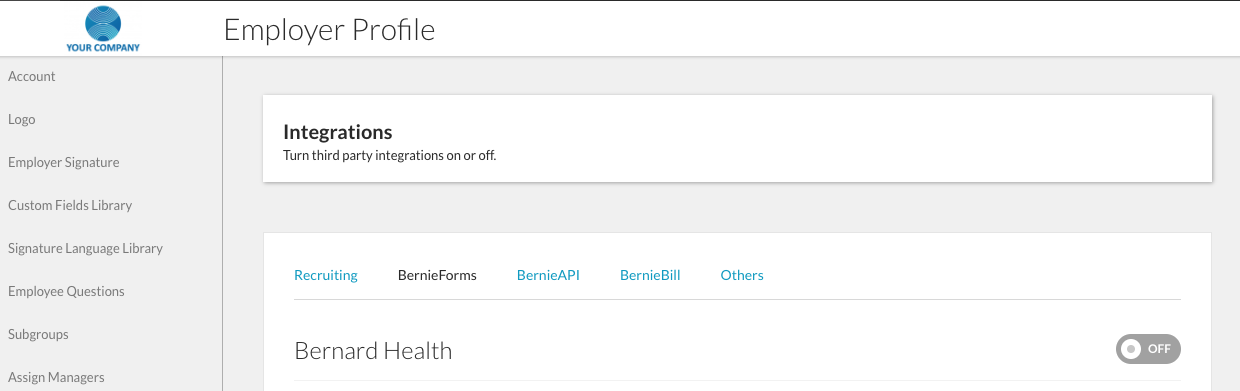Click the Employer Profile page title
The height and width of the screenshot is (391, 1240).
pos(329,30)
